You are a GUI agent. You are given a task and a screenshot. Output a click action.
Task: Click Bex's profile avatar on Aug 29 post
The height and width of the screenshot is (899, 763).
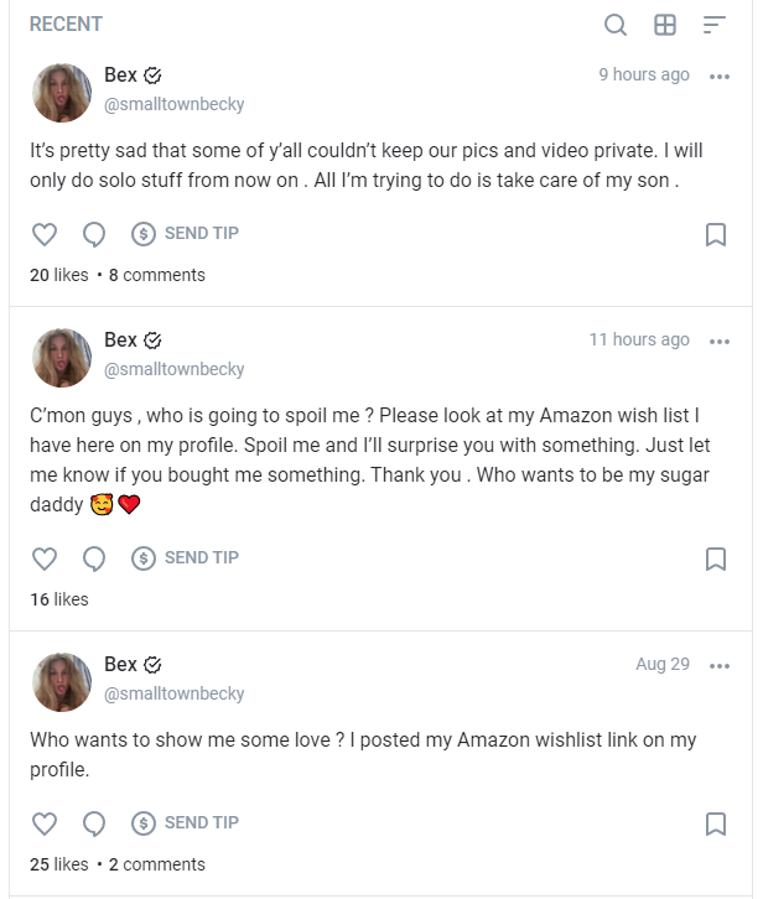click(x=62, y=682)
